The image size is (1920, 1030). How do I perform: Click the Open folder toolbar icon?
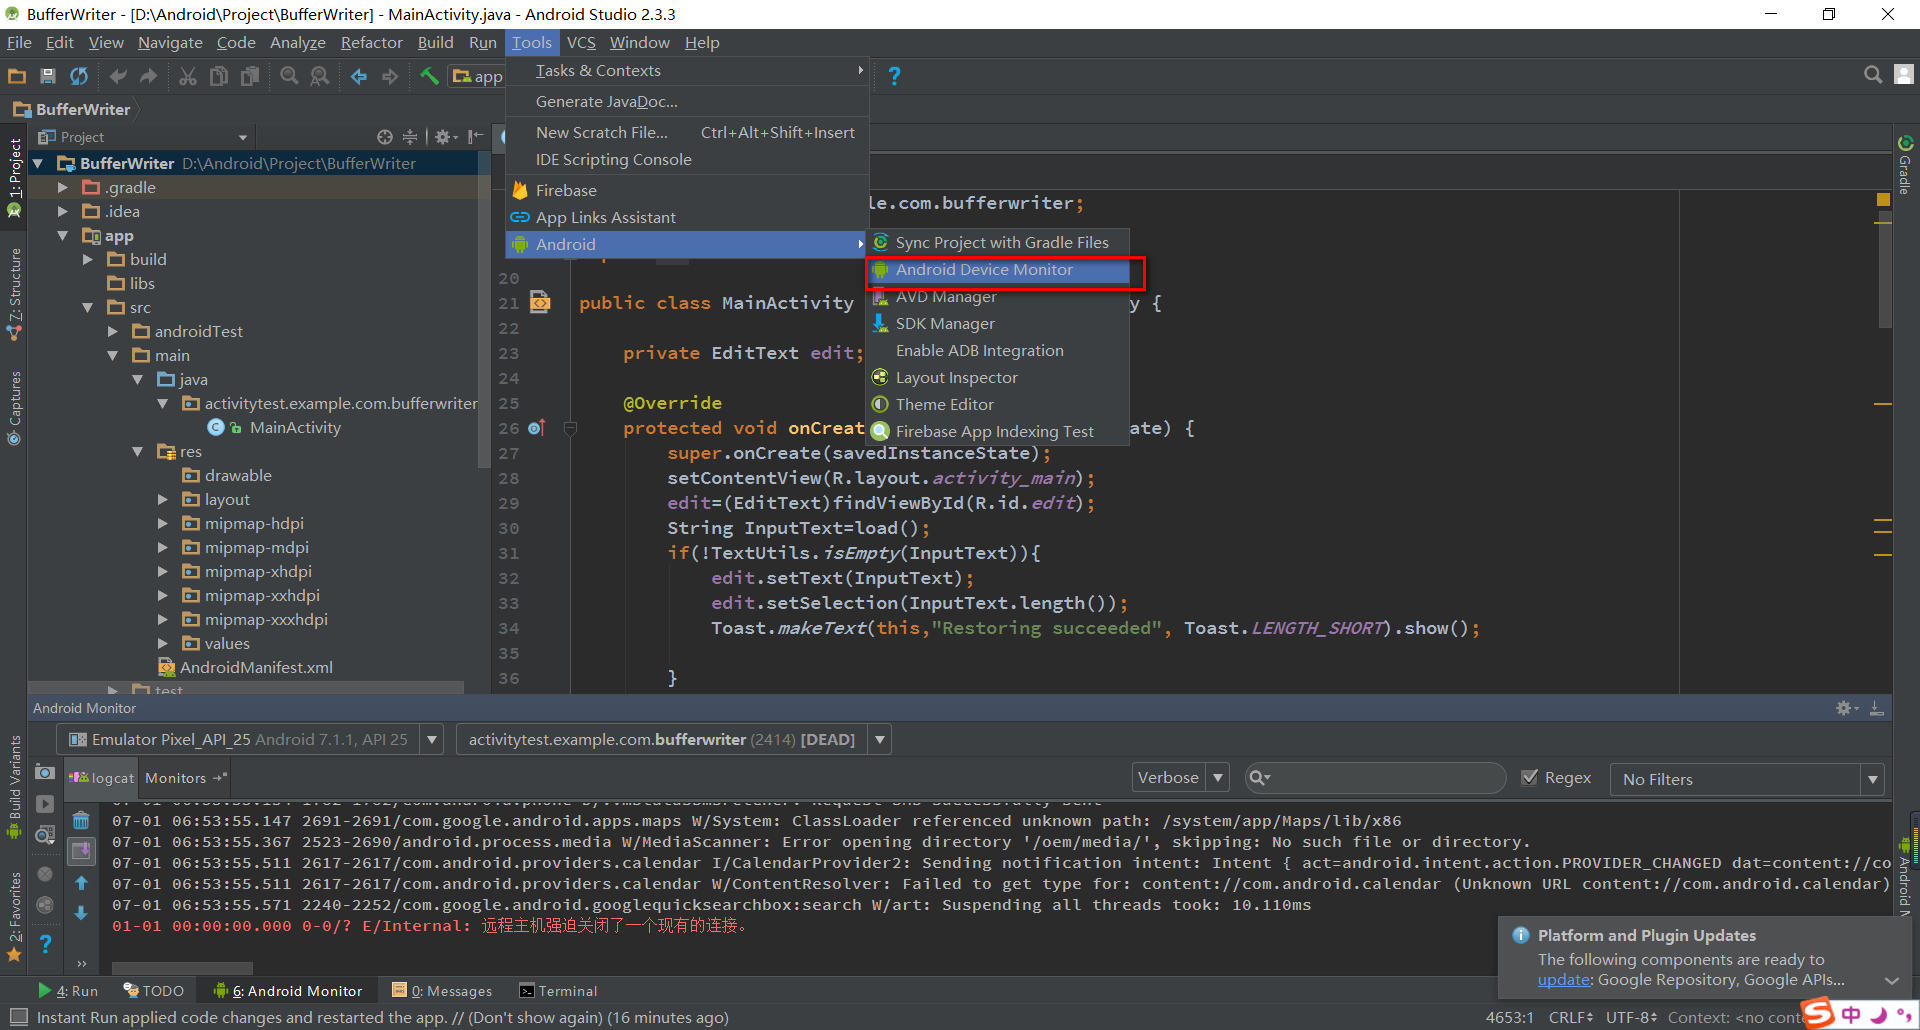pyautogui.click(x=17, y=76)
